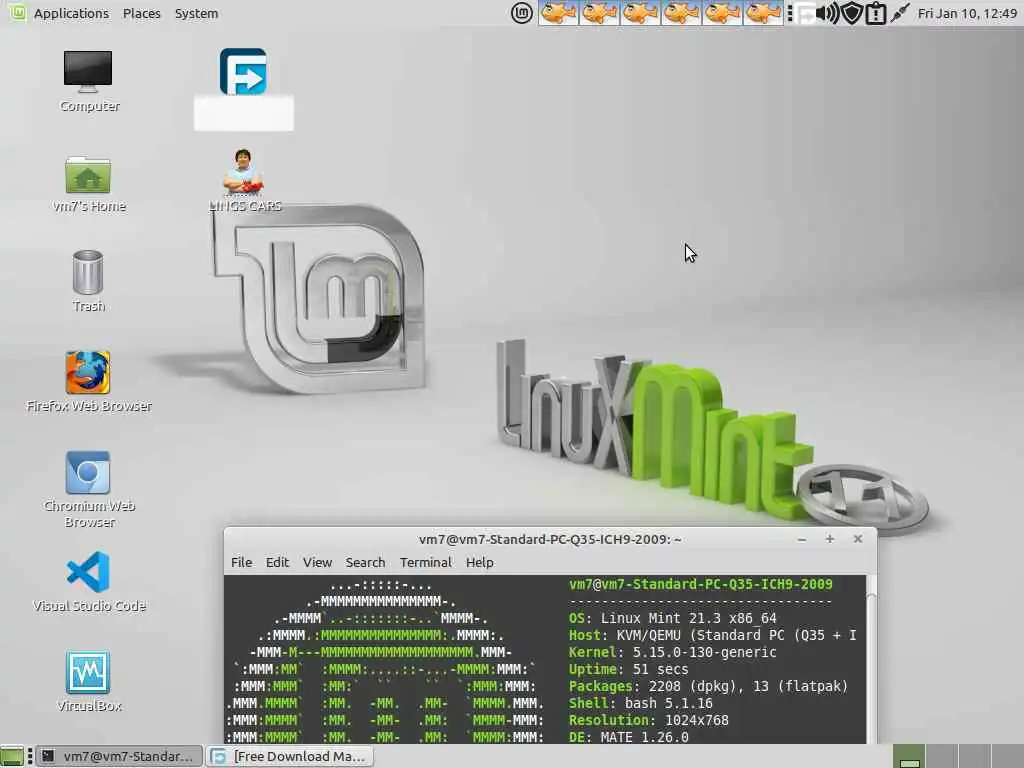Open the terminal View menu
Viewport: 1024px width, 768px height.
point(317,562)
